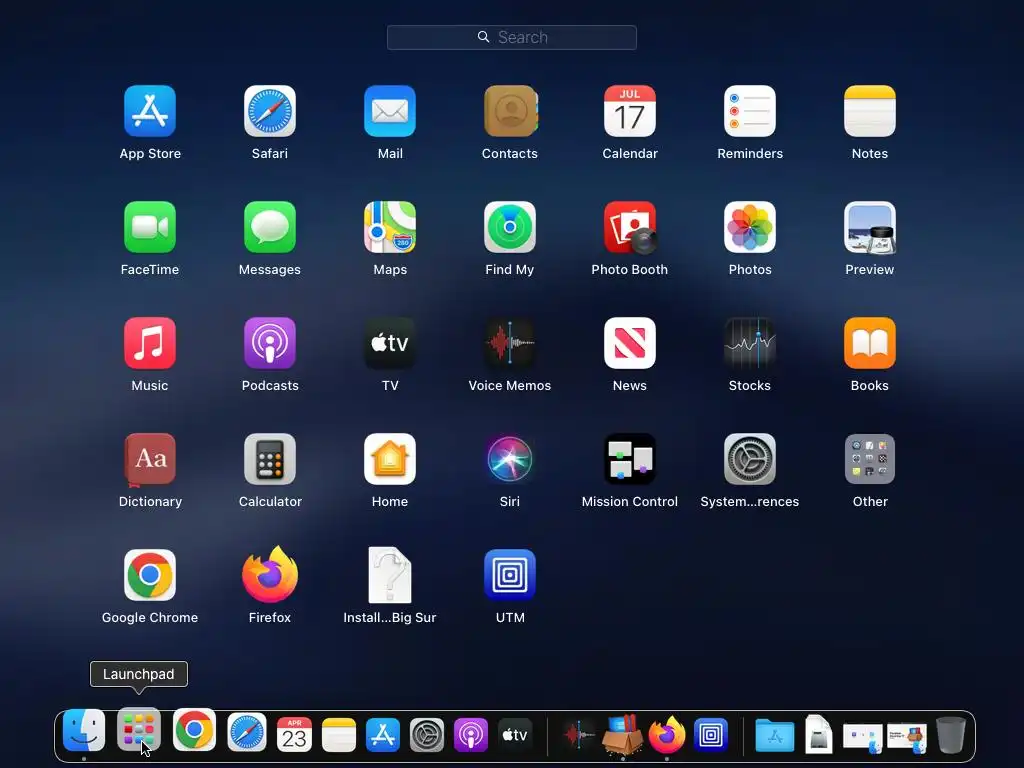Launch the Reminders app
Screen dimensions: 1024x768
750,111
